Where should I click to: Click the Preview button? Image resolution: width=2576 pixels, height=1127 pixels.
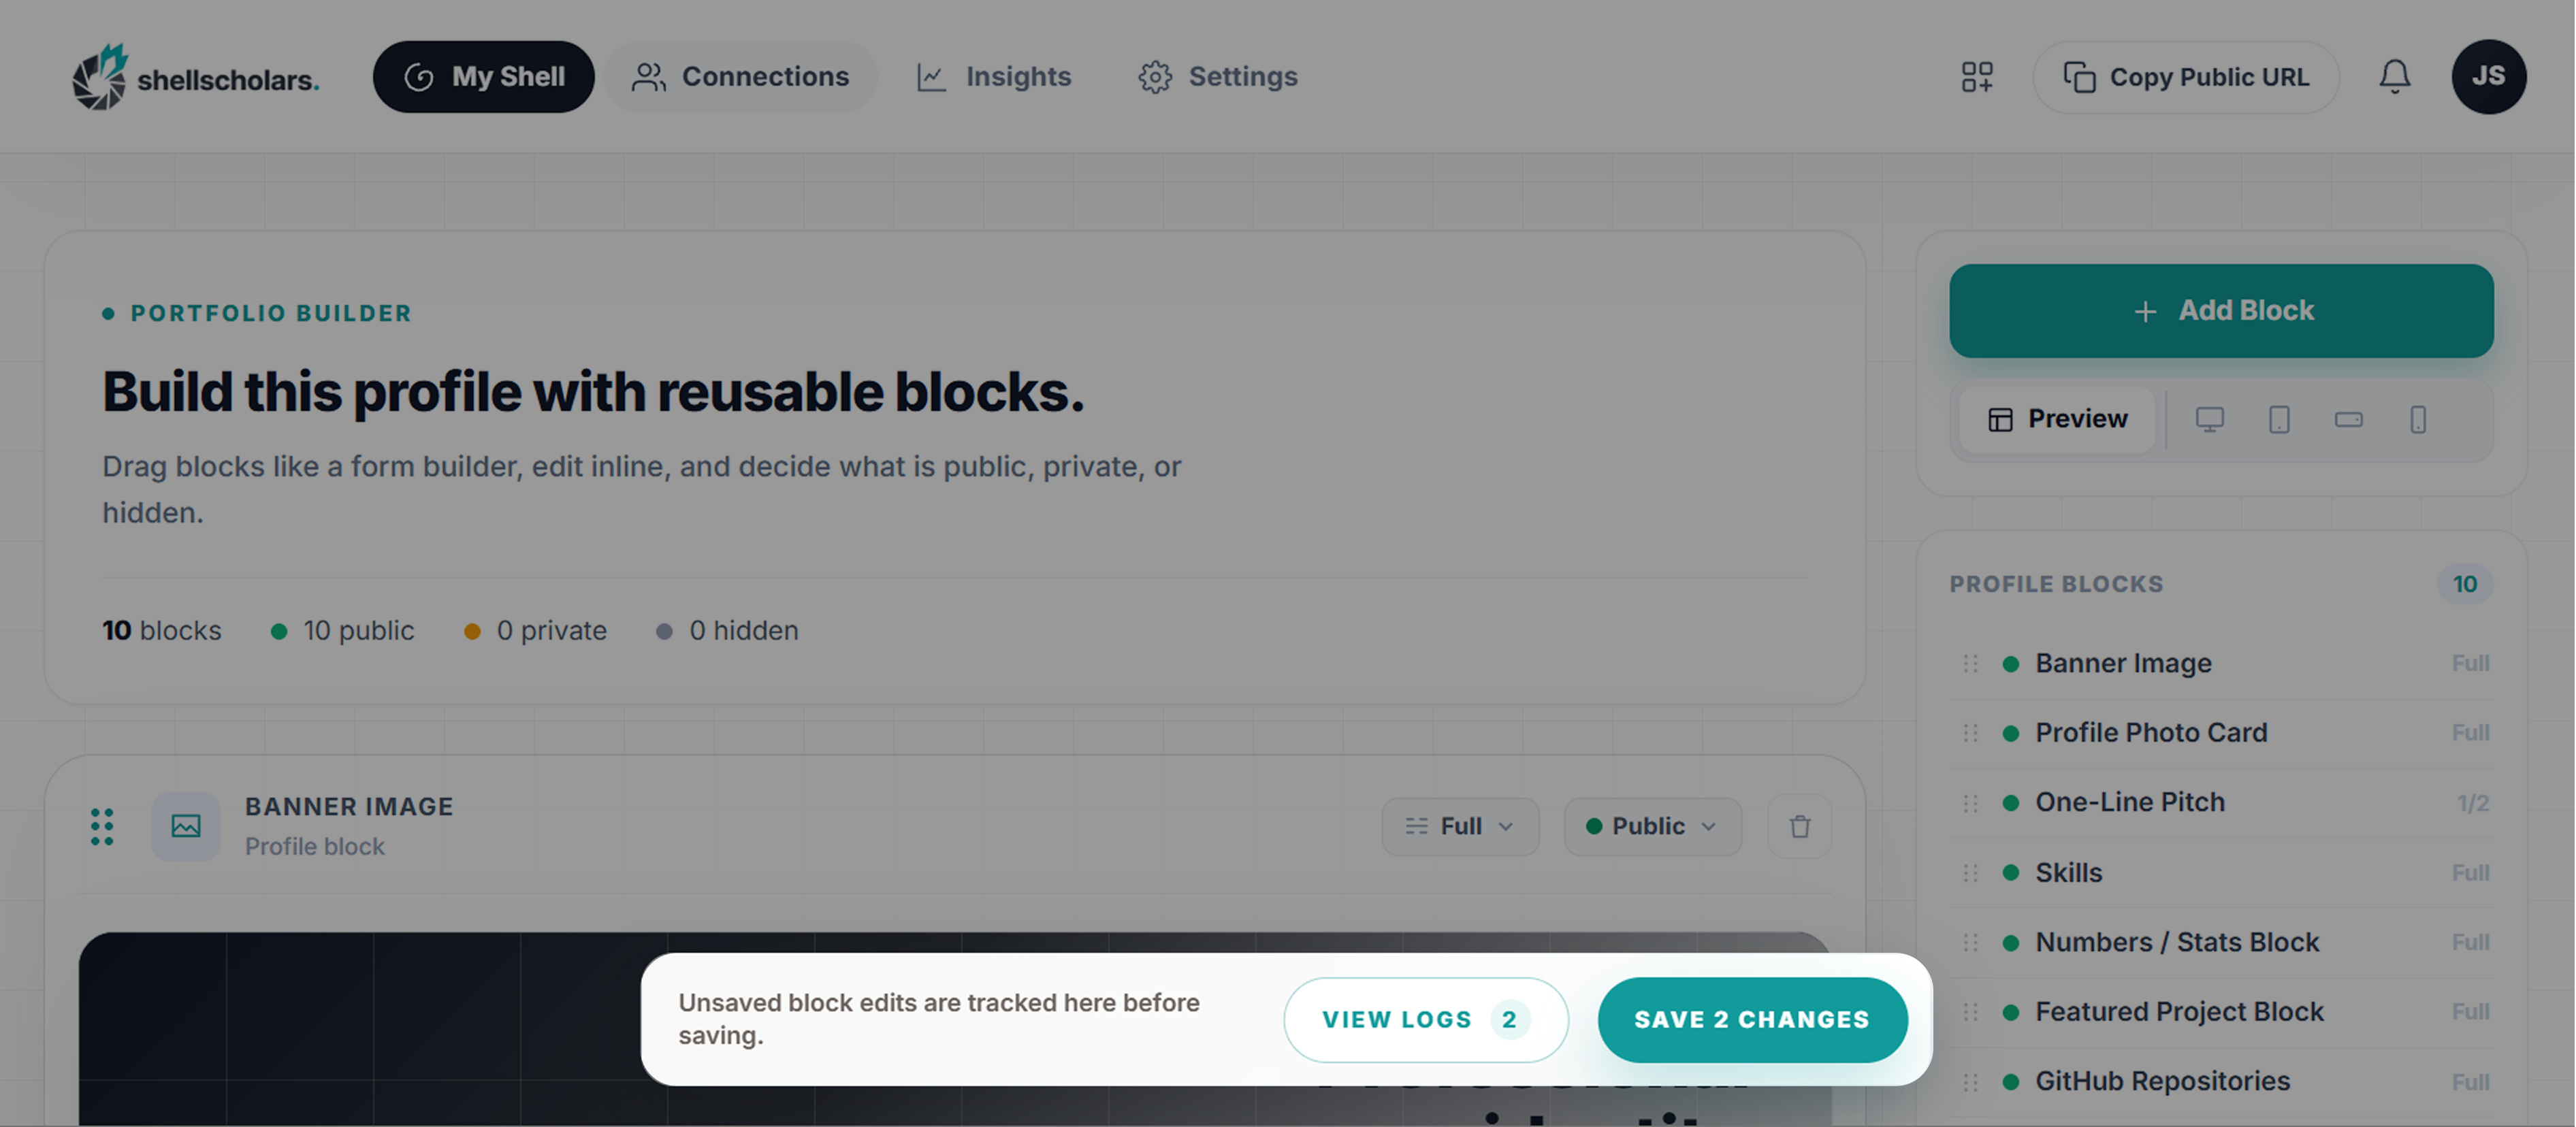click(2057, 419)
